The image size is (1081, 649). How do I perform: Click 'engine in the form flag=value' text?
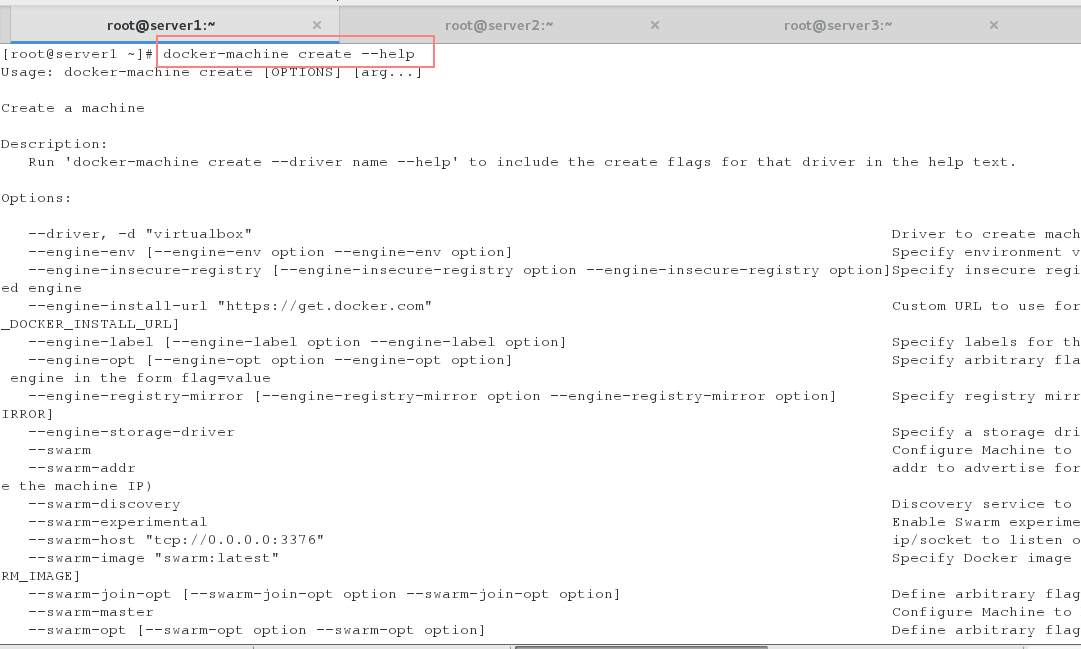[x=141, y=377]
